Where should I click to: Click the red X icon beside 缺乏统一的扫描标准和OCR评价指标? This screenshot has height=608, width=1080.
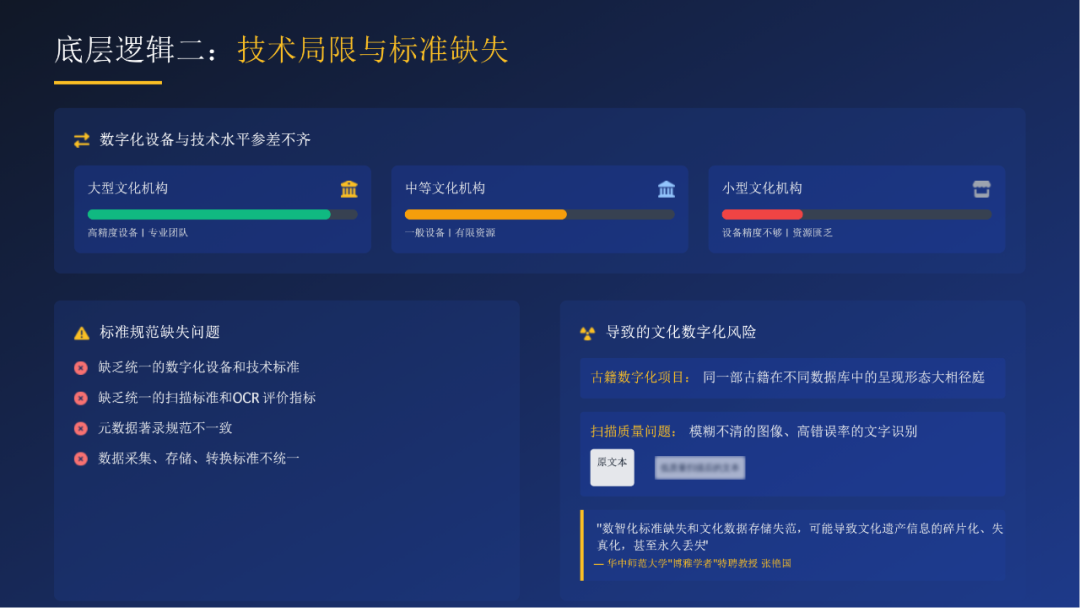click(x=81, y=398)
